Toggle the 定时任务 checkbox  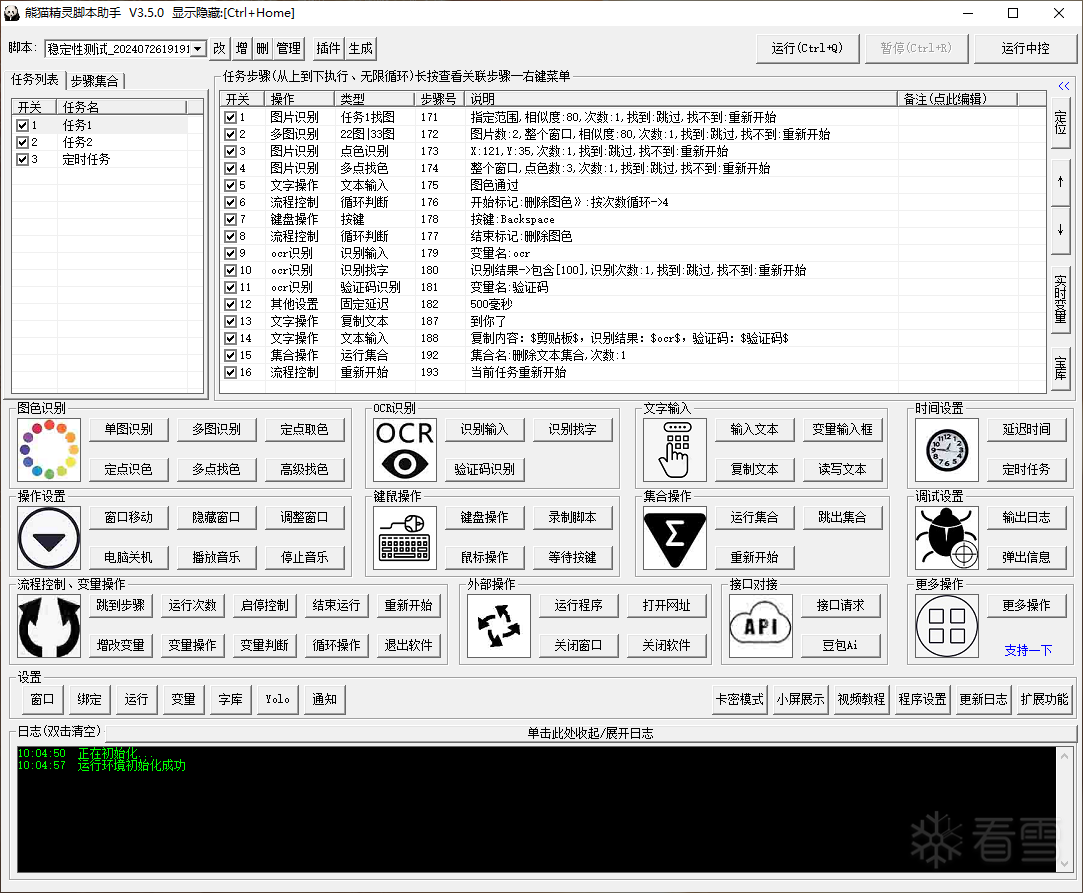click(x=22, y=160)
